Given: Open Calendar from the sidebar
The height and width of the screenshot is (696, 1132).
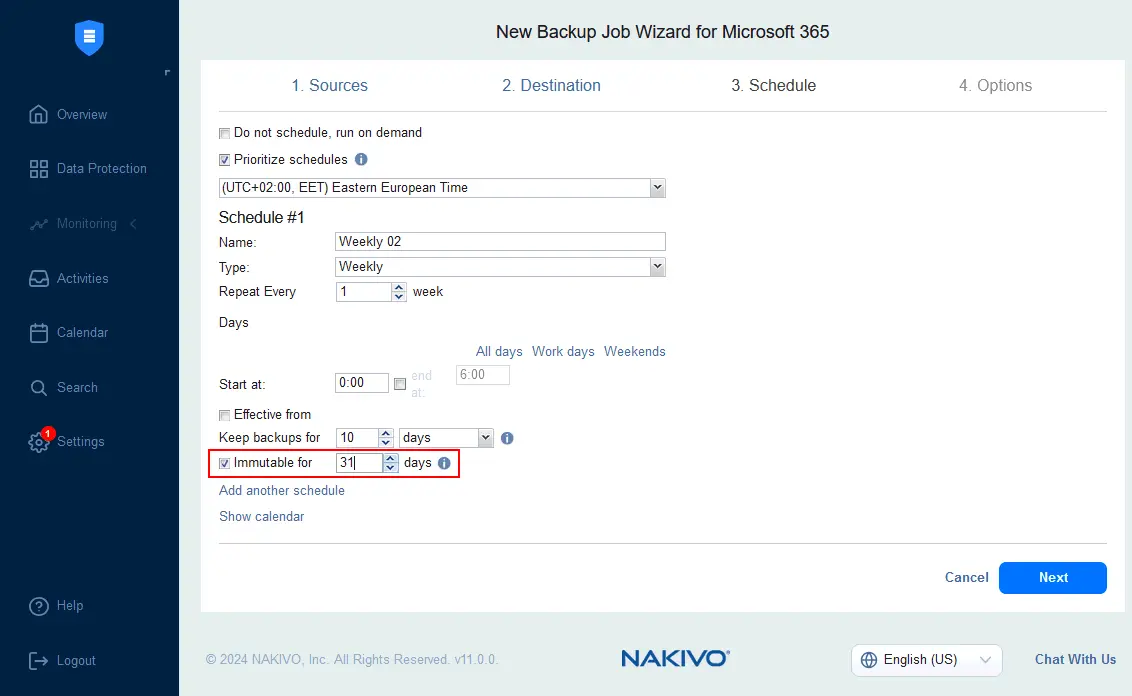Looking at the screenshot, I should pos(69,333).
